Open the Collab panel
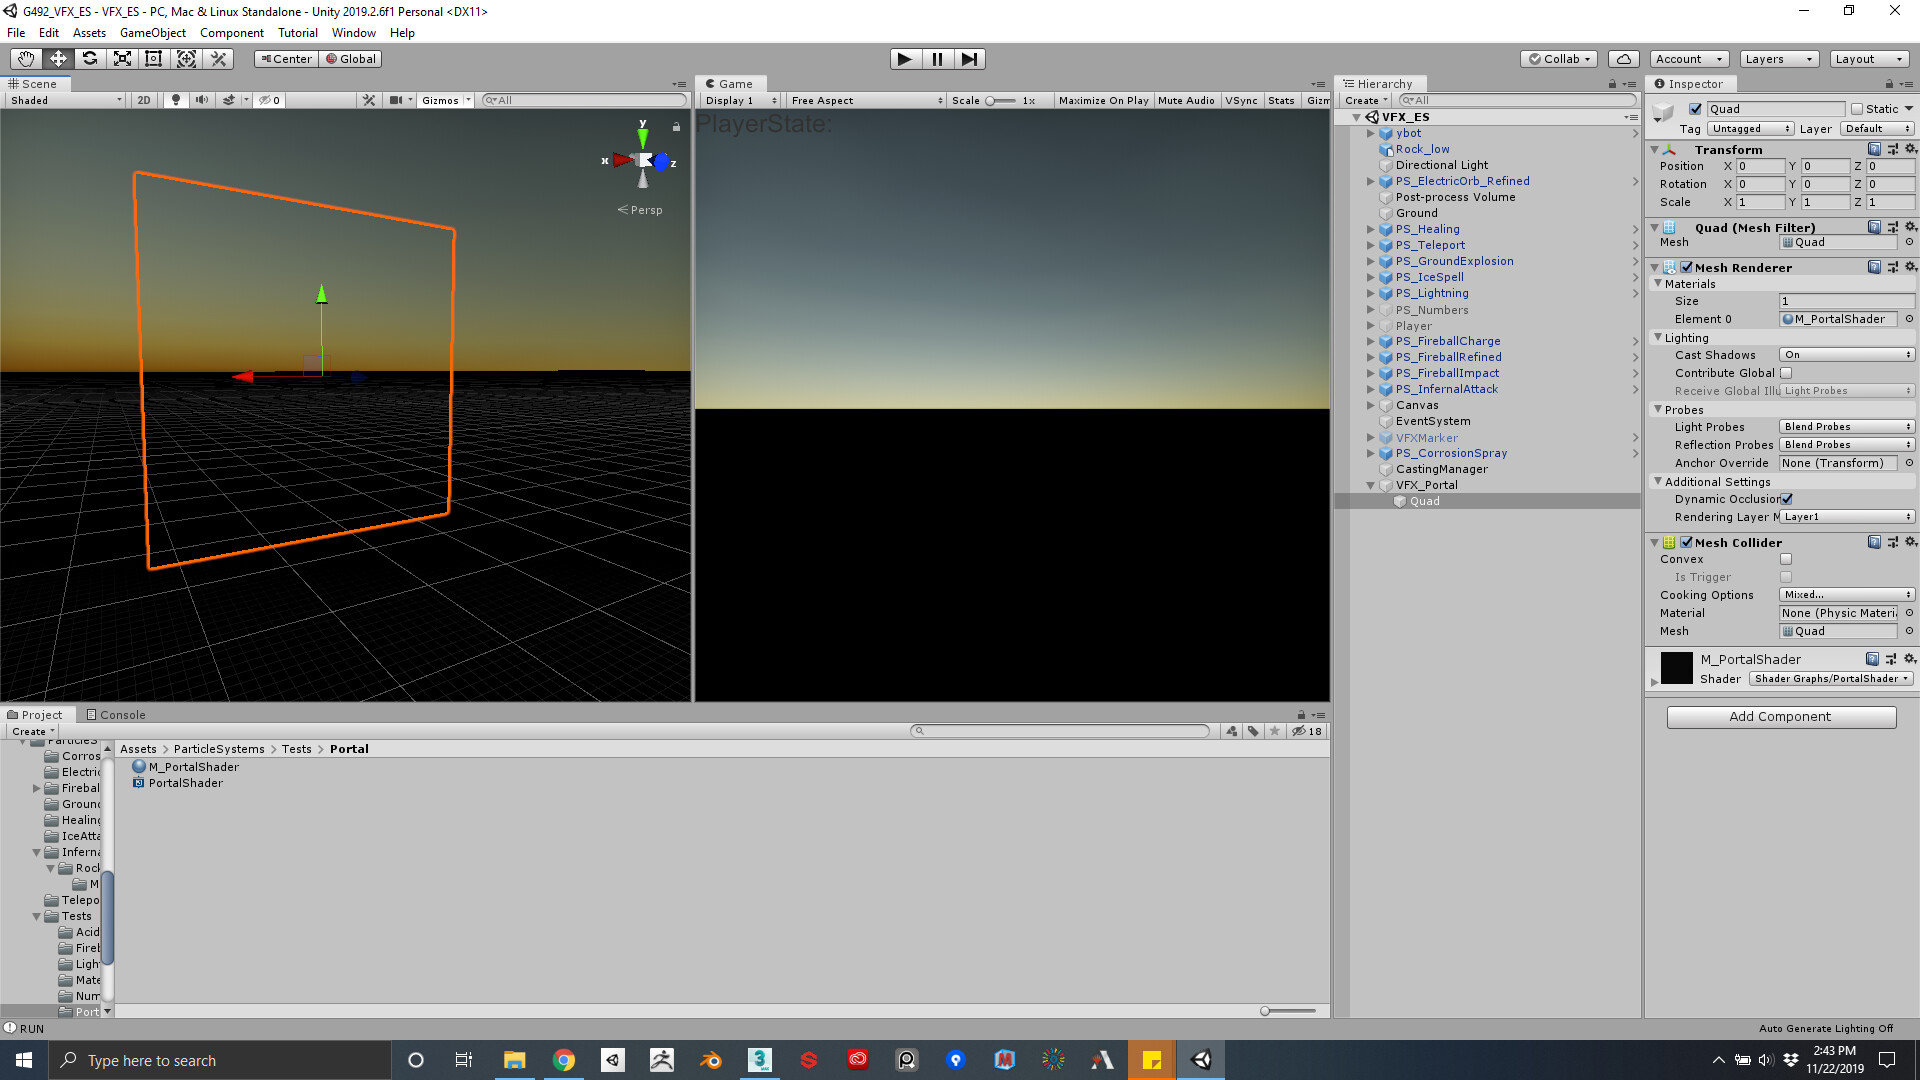Image resolution: width=1920 pixels, height=1080 pixels. 1557,58
